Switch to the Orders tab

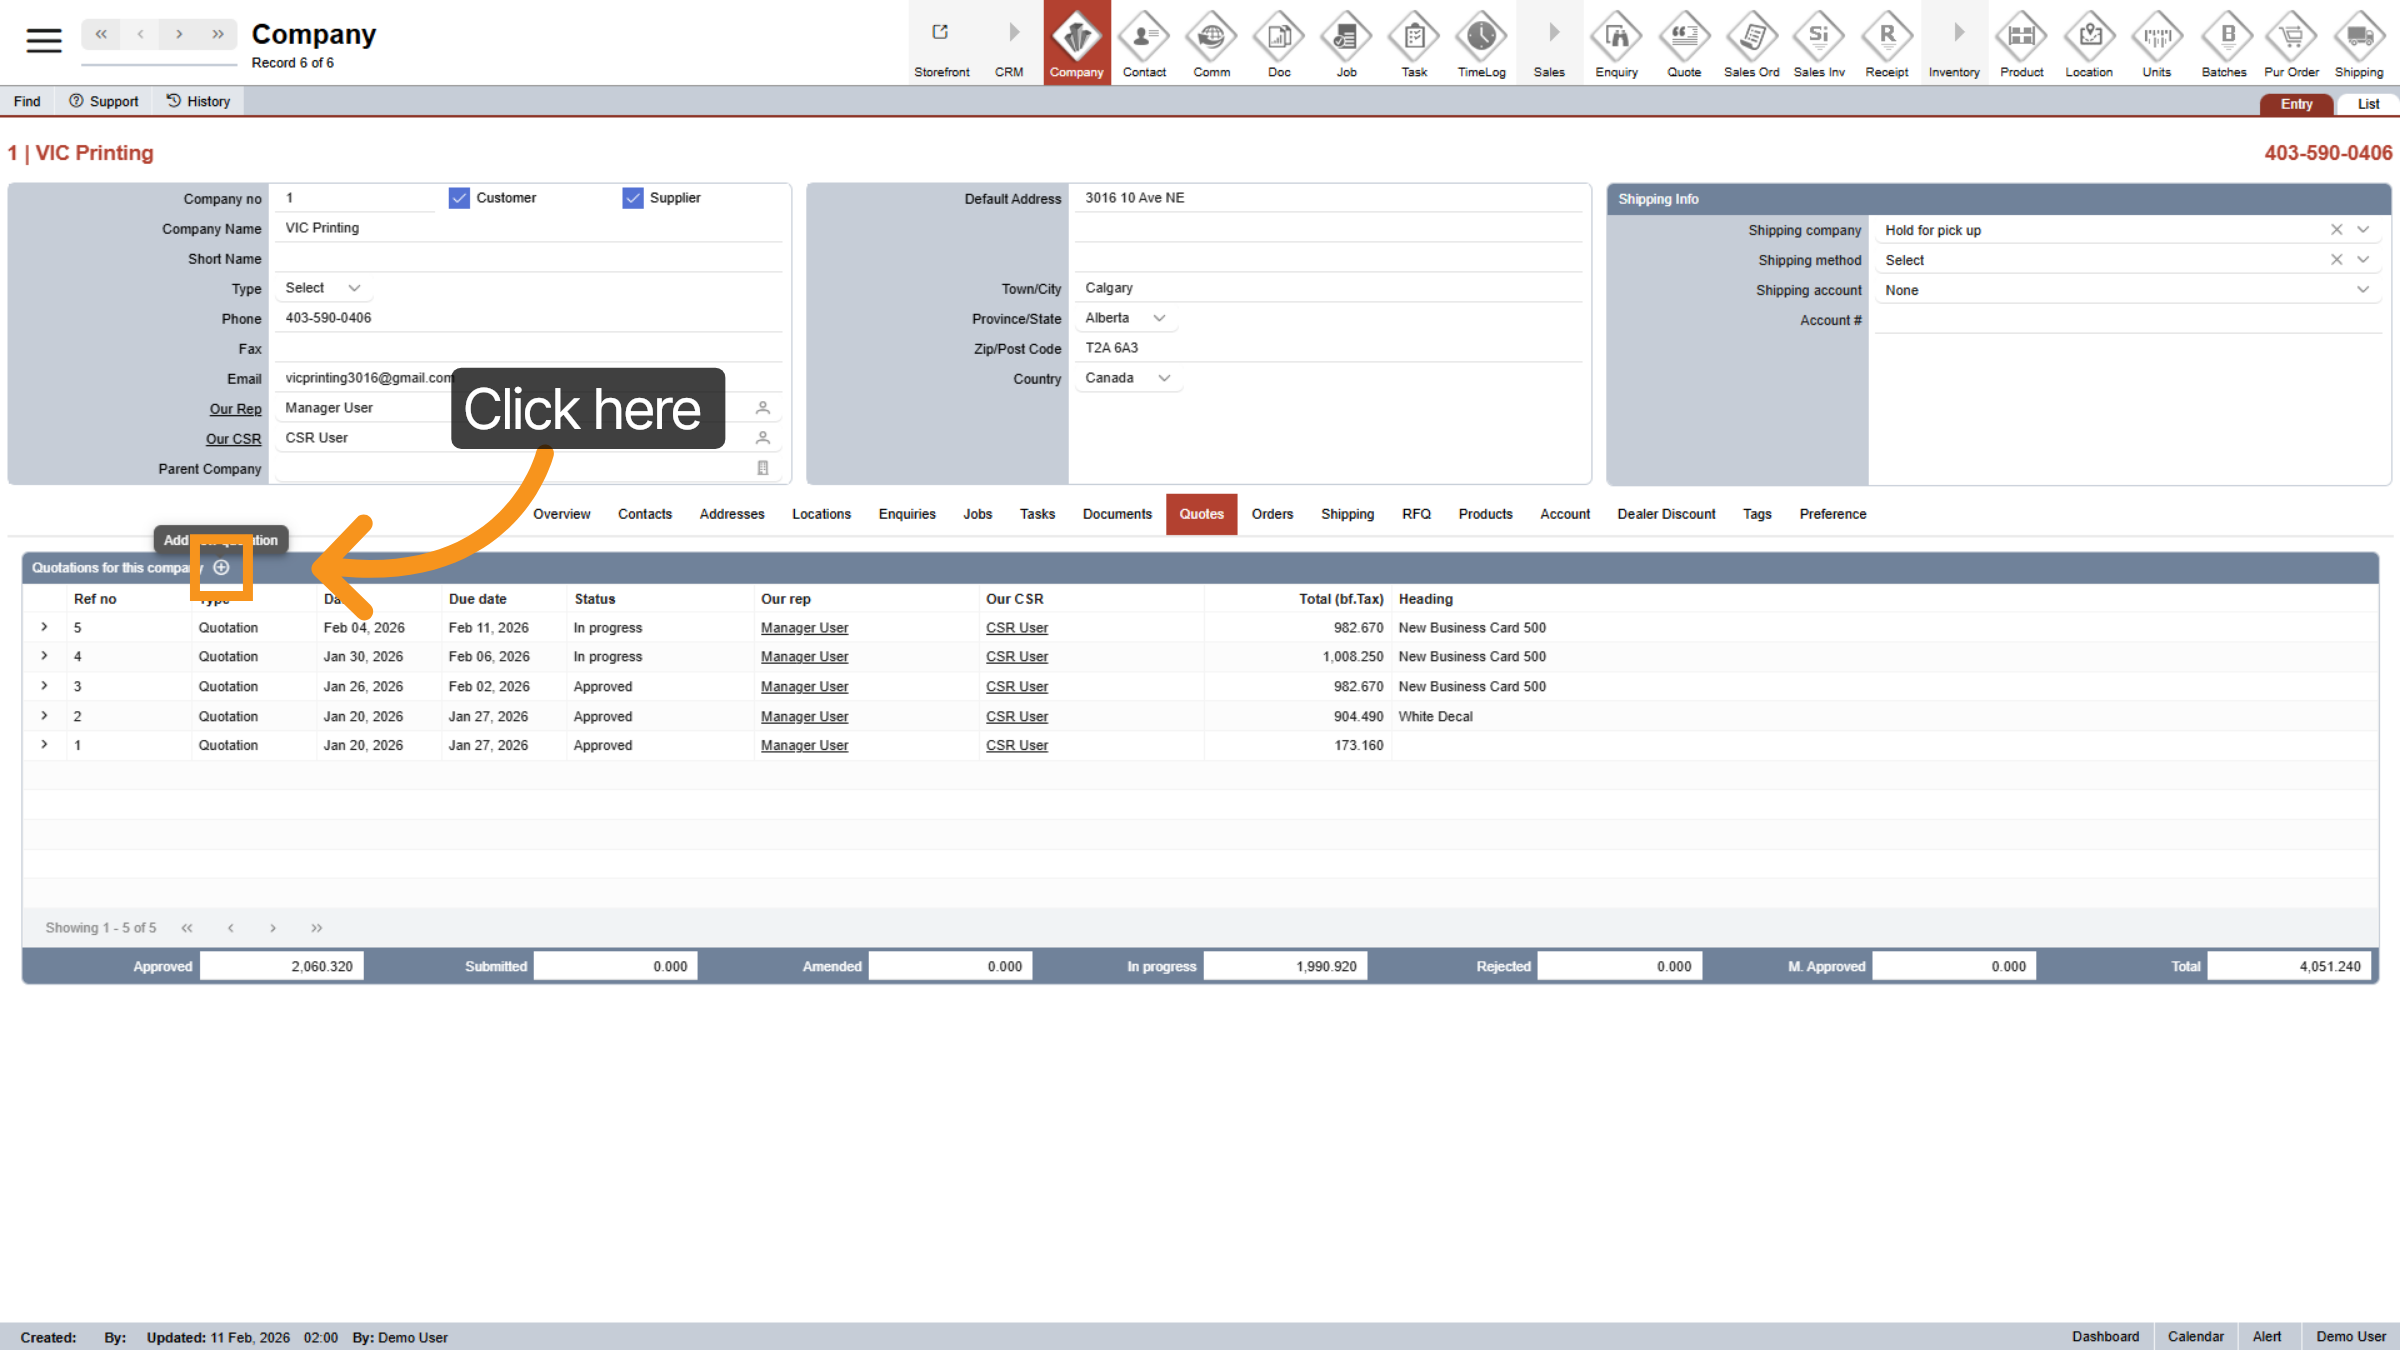point(1272,514)
